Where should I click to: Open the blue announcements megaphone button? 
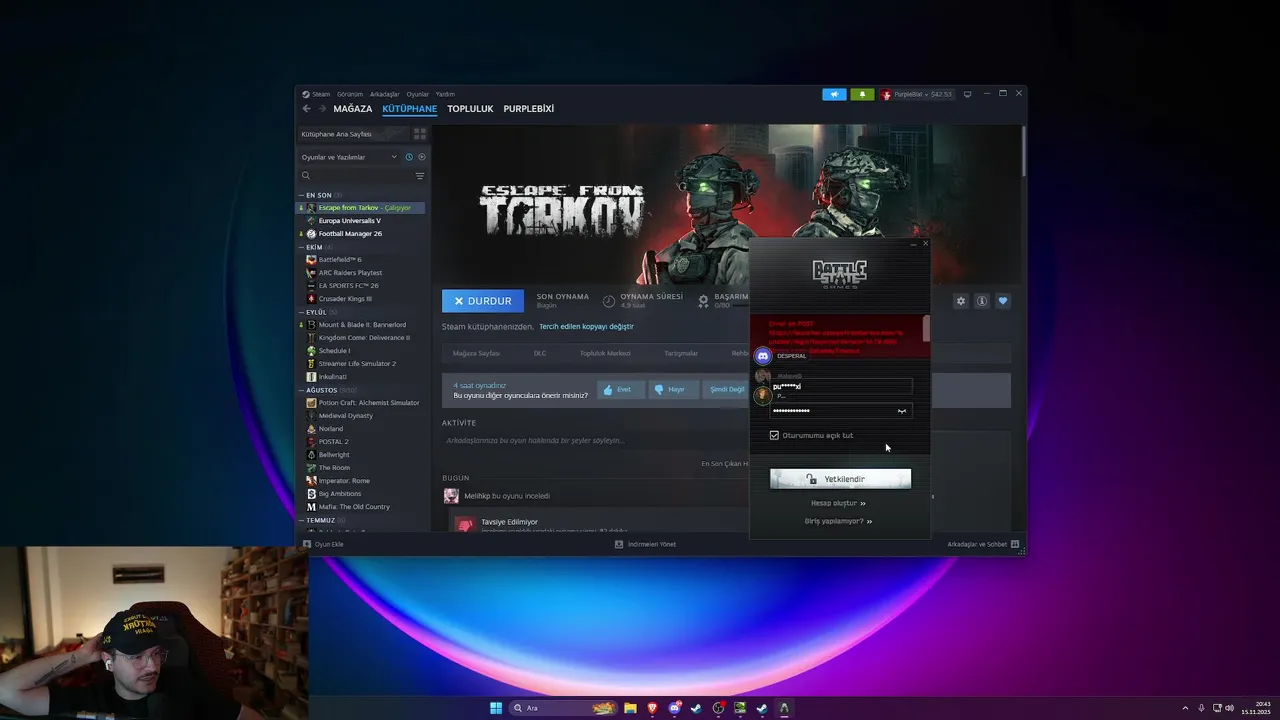(834, 94)
